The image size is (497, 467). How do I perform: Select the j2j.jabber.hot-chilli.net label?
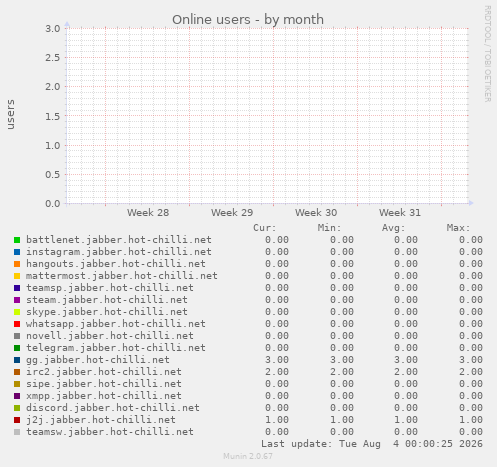point(101,420)
